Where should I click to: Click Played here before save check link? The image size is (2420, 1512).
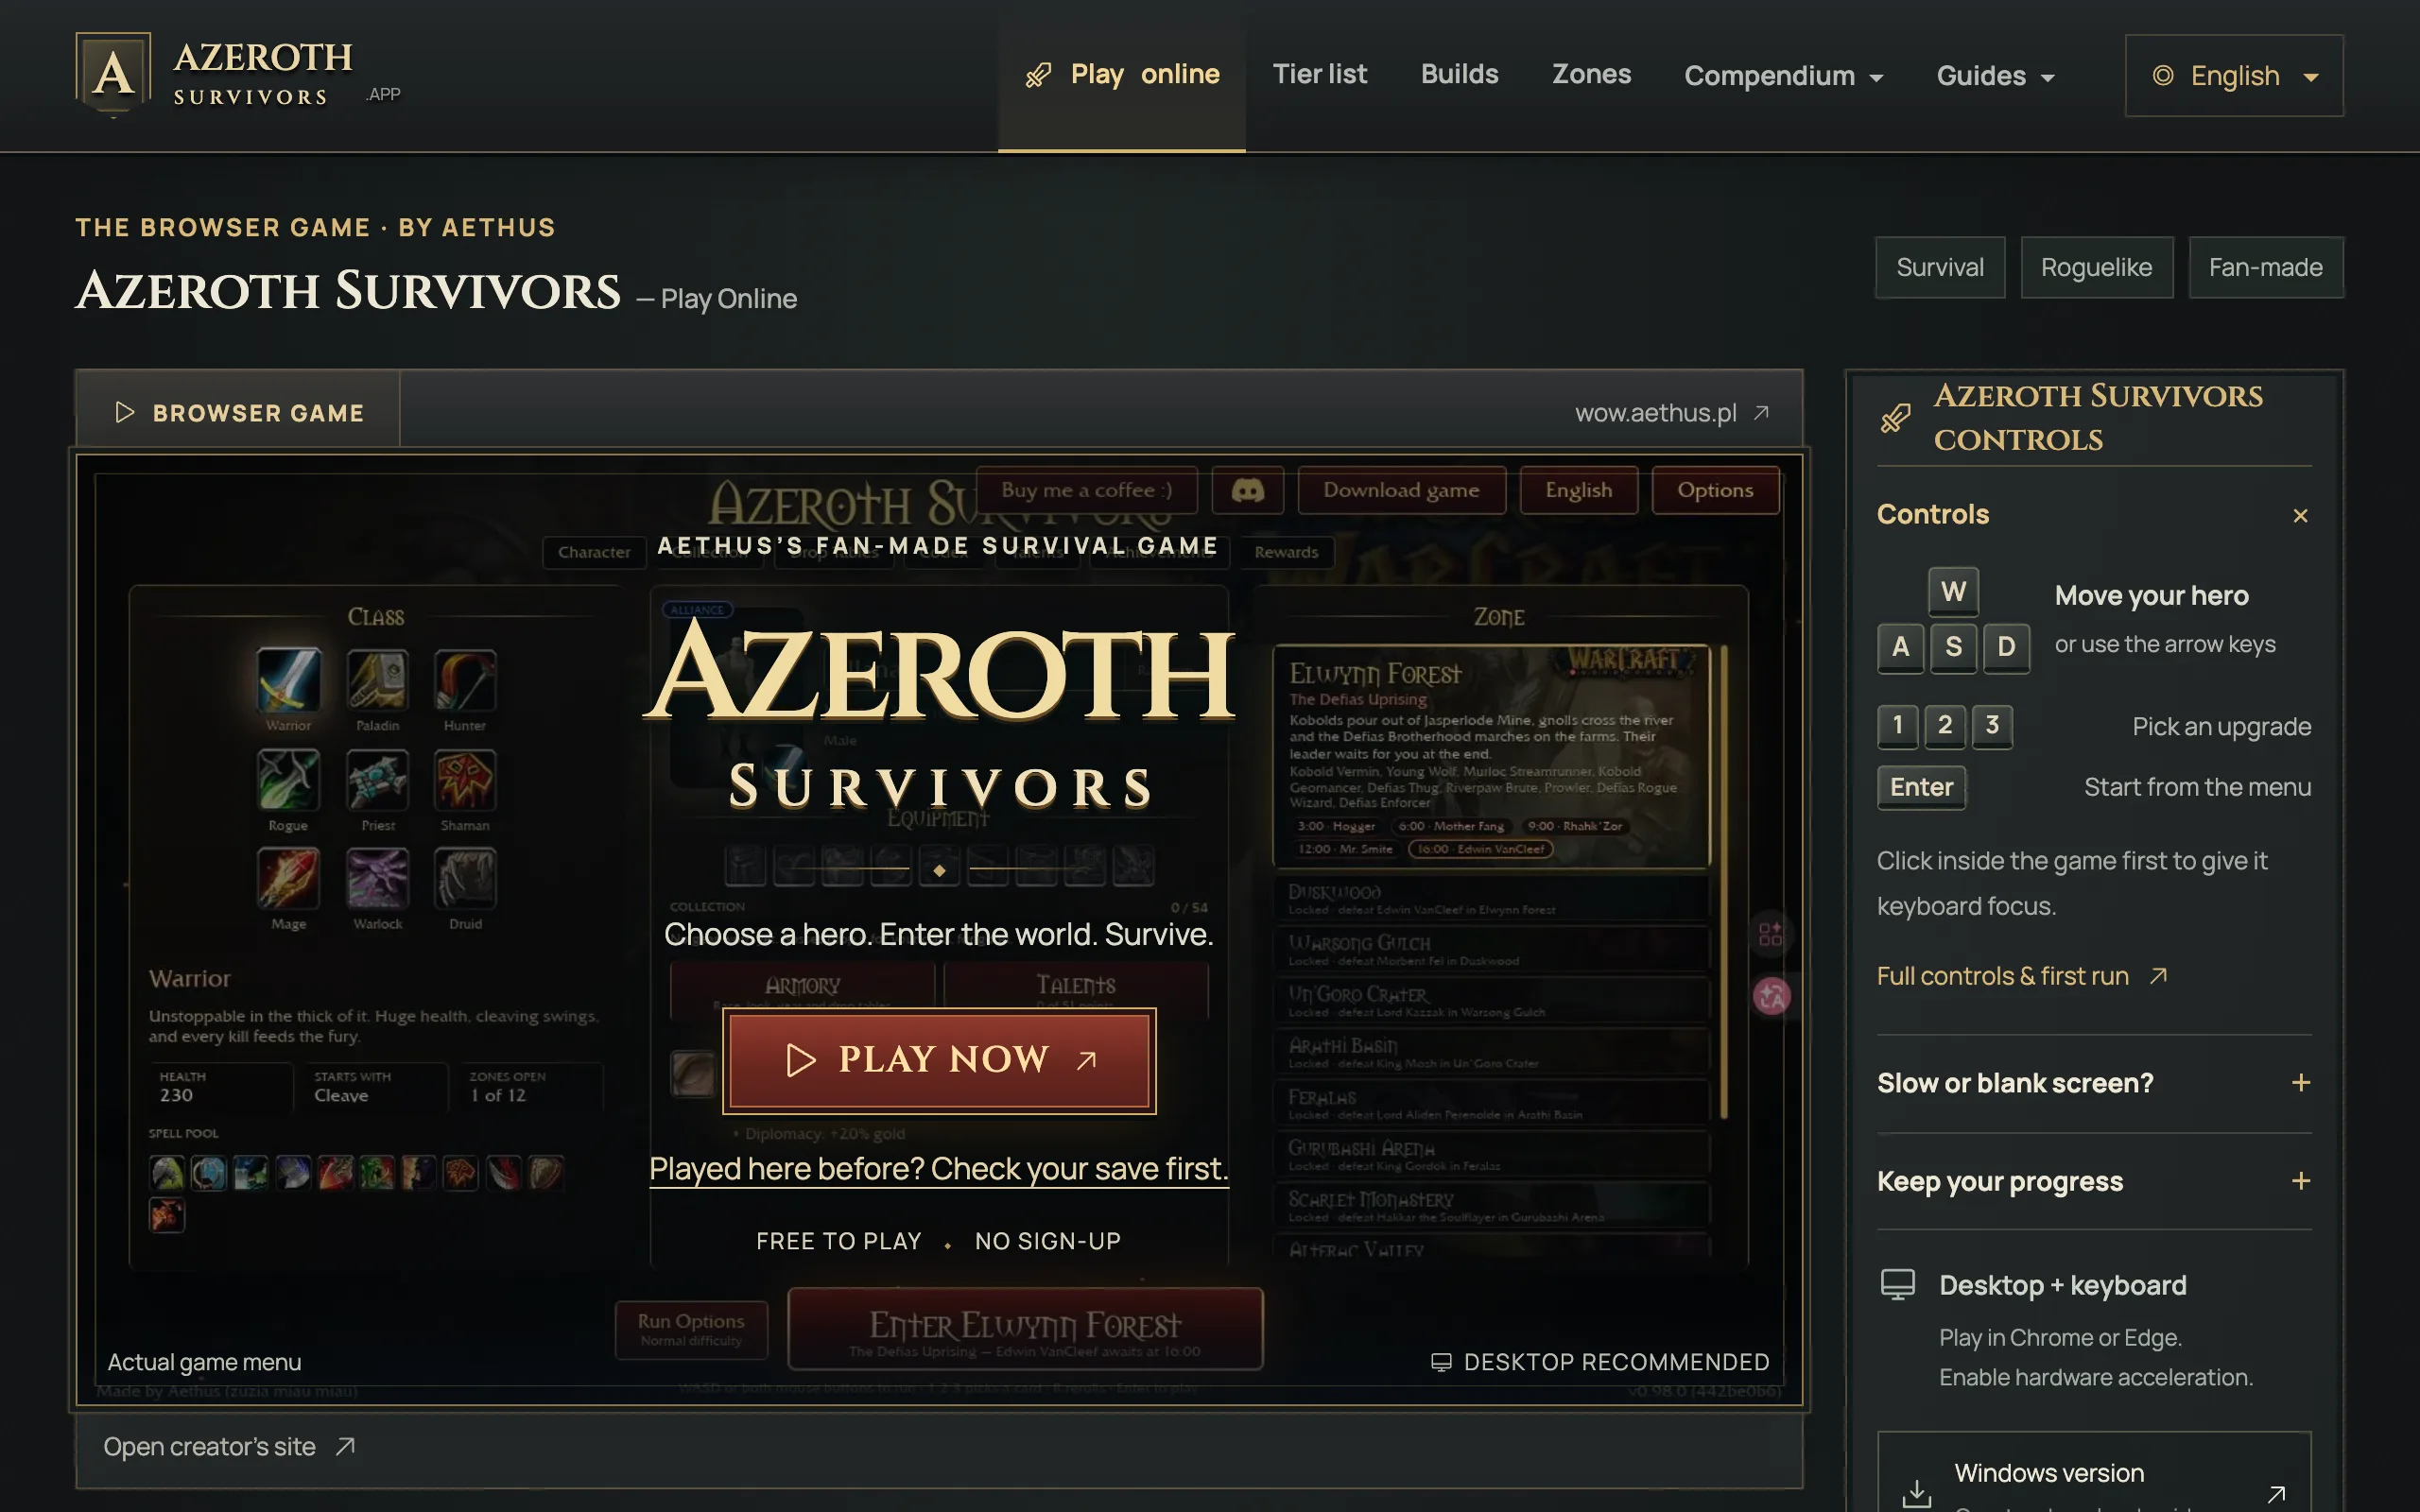point(938,1169)
